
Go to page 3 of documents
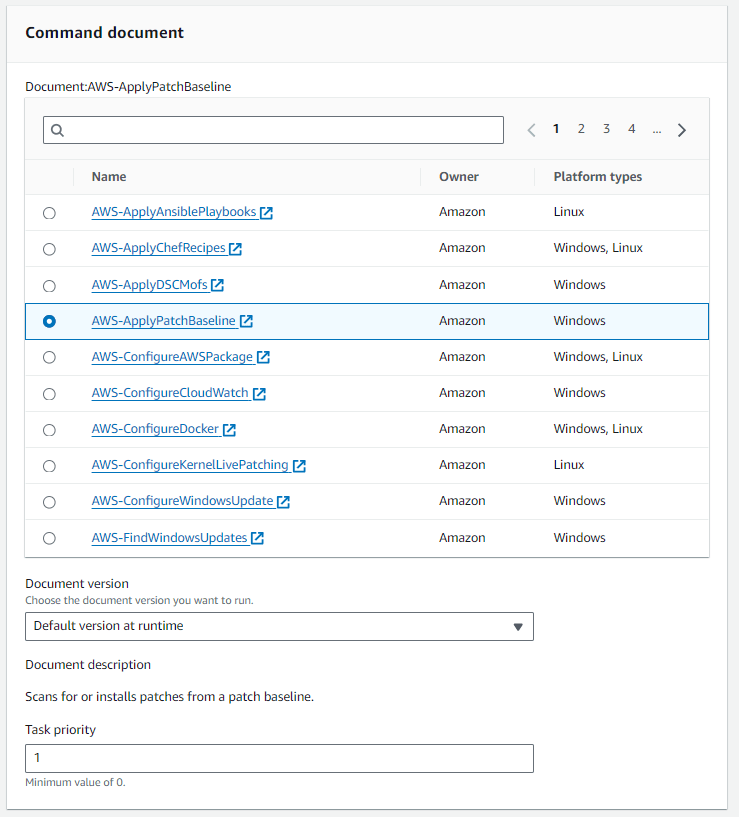click(606, 129)
